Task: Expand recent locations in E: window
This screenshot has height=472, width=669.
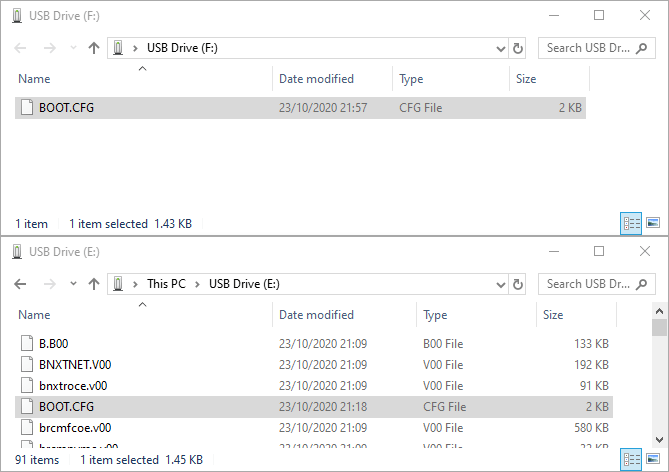Action: pos(73,284)
